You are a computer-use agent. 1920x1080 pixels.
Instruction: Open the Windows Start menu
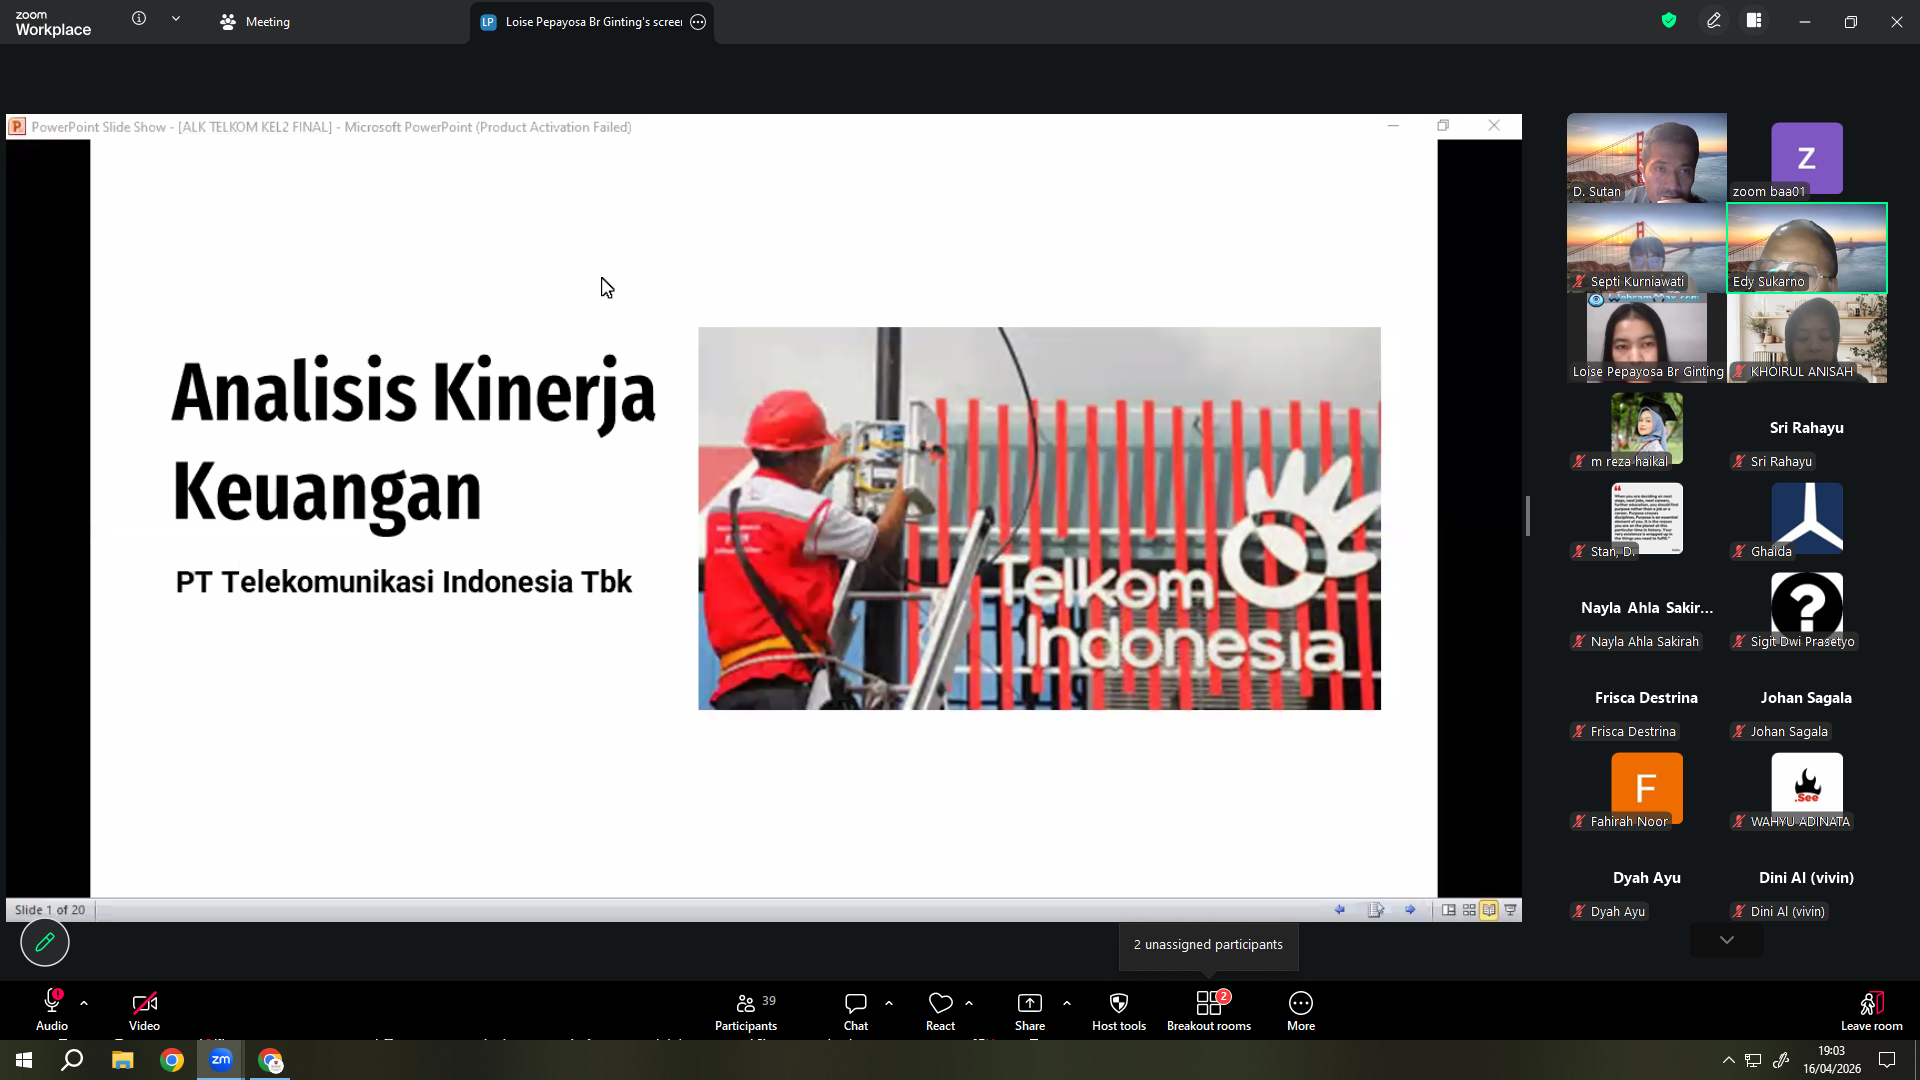(x=24, y=1060)
